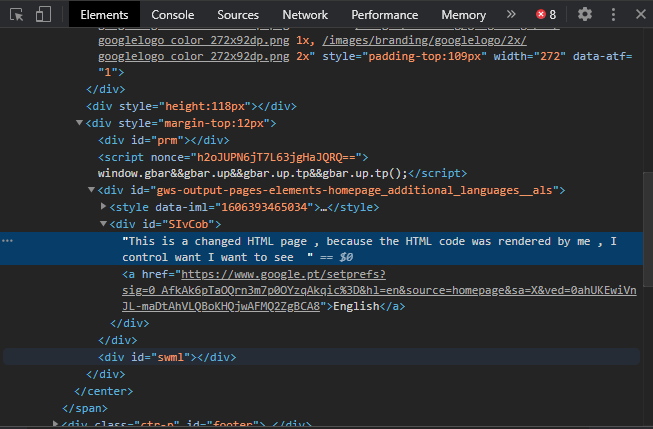The width and height of the screenshot is (653, 429).
Task: Collapse the SIvCob div node
Action: tap(103, 224)
